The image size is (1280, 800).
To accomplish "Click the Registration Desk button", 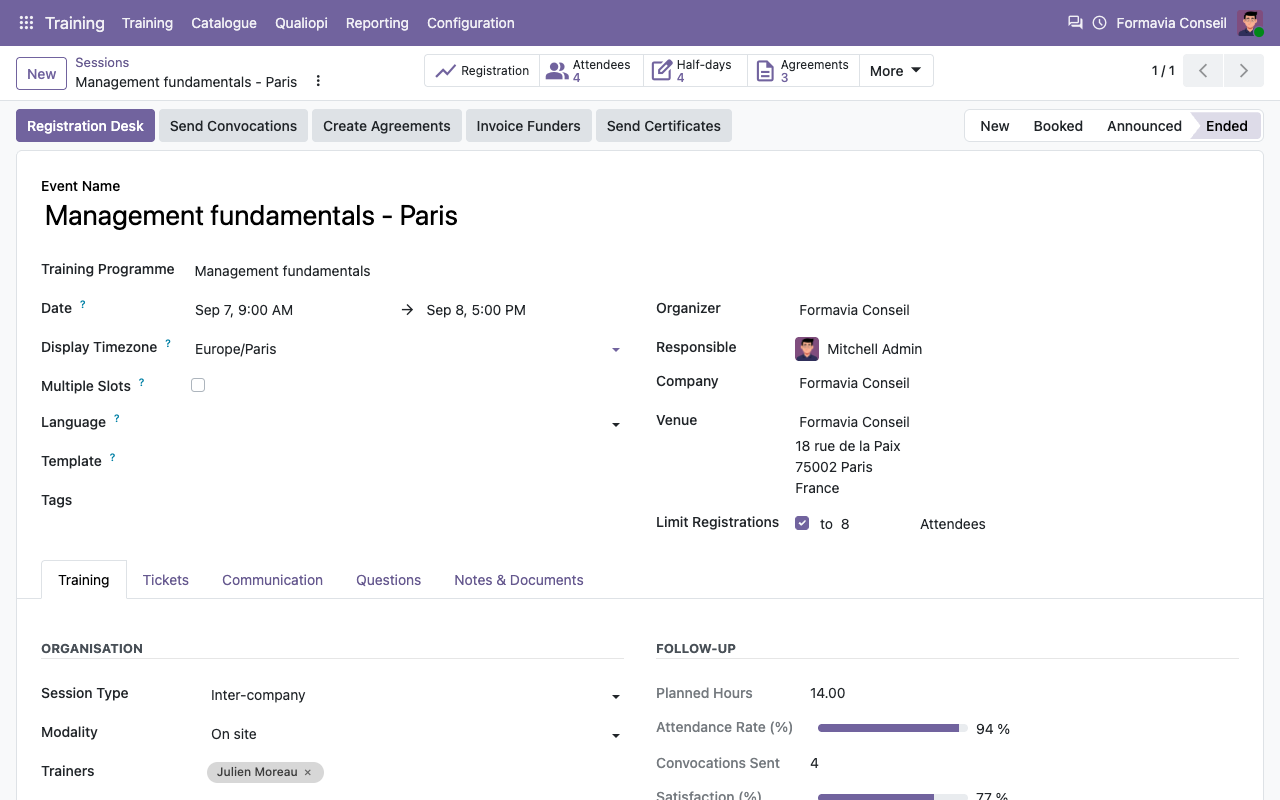I will pos(85,126).
